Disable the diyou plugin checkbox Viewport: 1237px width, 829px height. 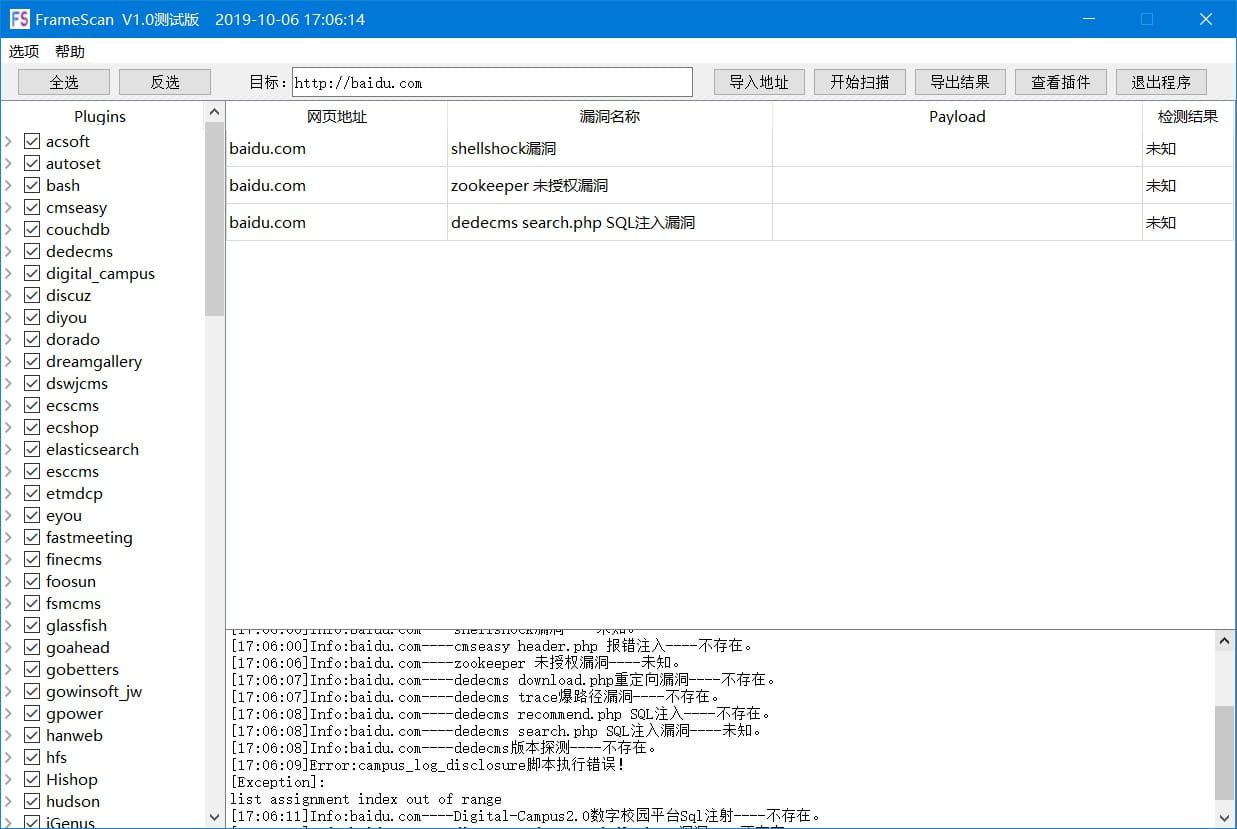pos(32,317)
